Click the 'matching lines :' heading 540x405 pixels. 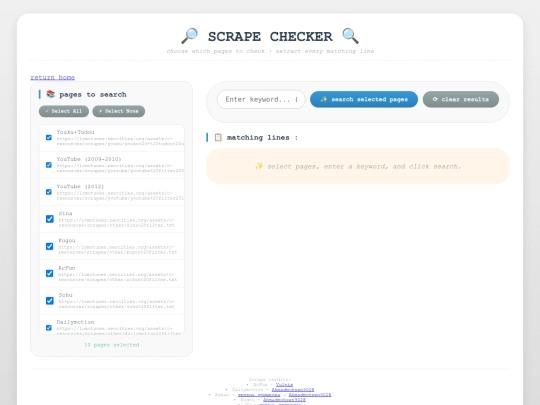(x=262, y=137)
